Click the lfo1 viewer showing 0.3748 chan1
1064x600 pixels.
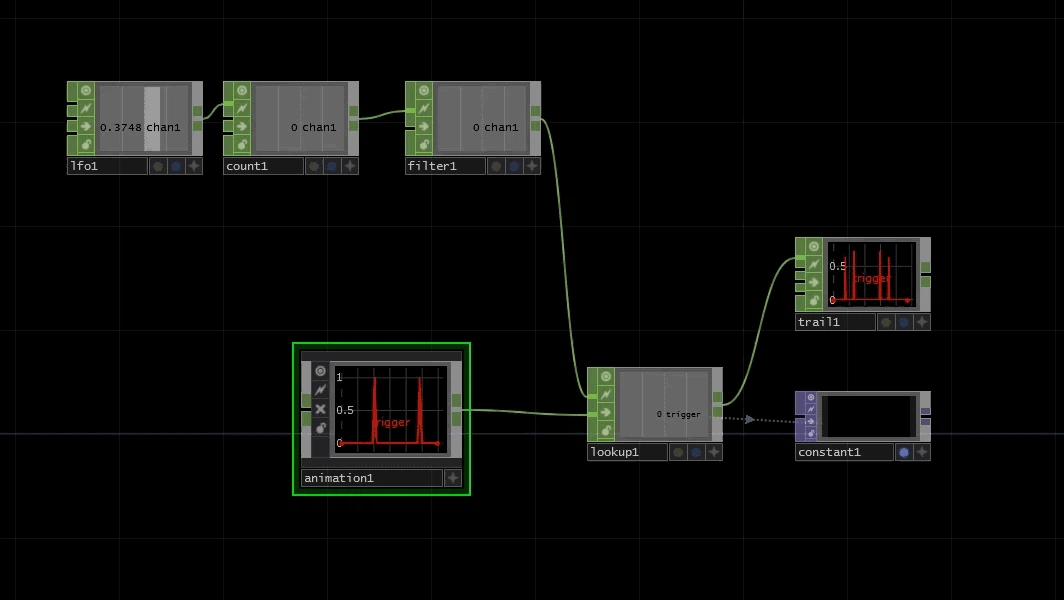coord(143,118)
